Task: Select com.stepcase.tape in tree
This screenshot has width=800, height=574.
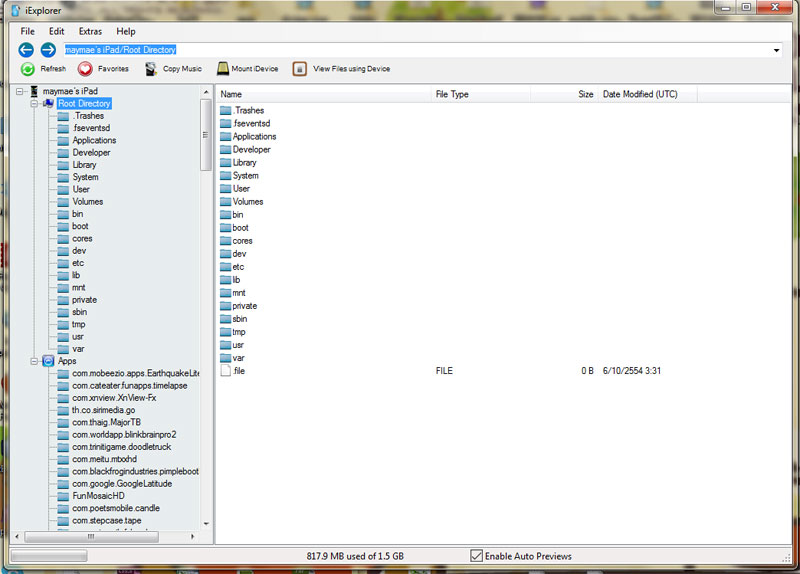Action: [x=107, y=520]
